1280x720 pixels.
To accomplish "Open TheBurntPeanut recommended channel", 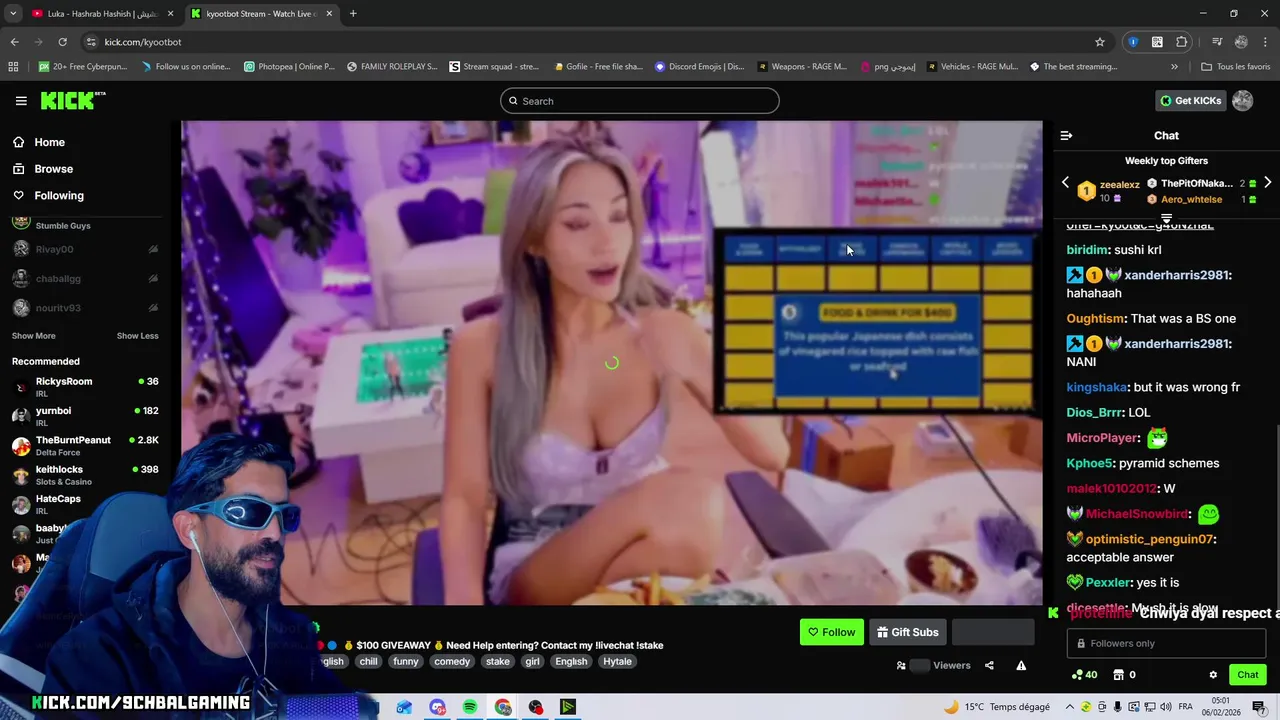I will point(85,446).
